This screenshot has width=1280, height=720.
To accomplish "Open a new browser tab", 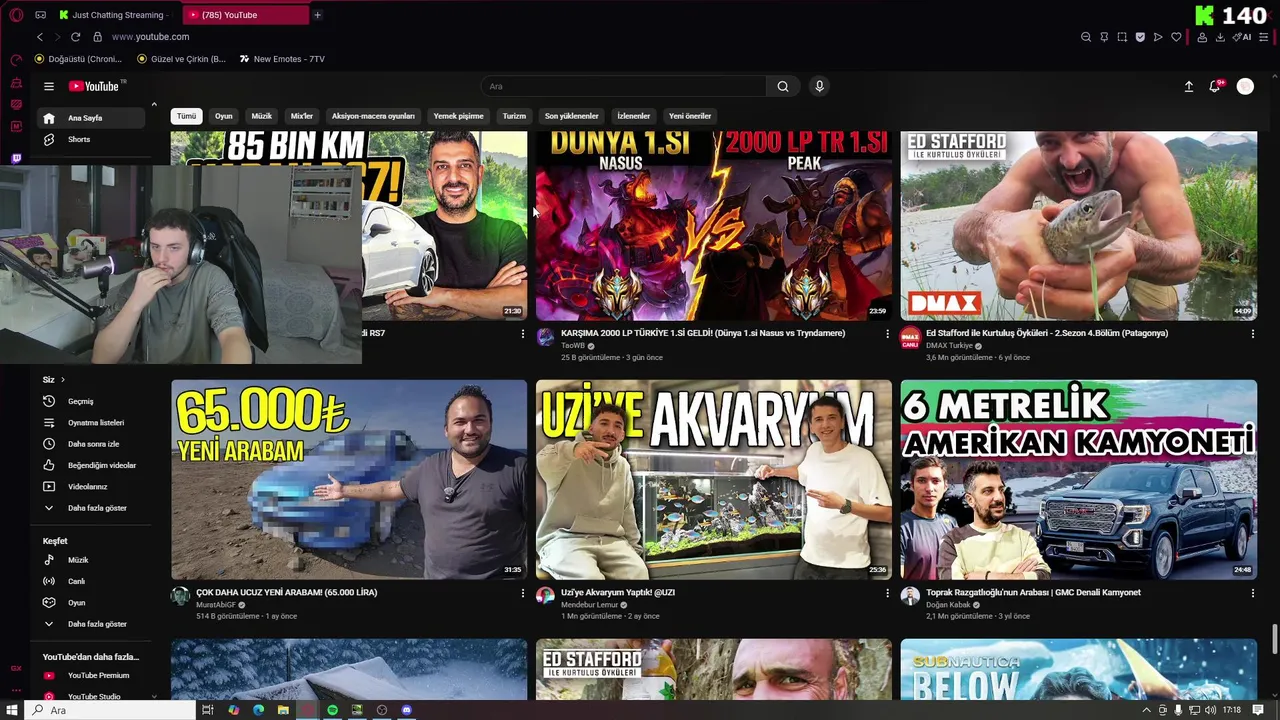I will (317, 15).
